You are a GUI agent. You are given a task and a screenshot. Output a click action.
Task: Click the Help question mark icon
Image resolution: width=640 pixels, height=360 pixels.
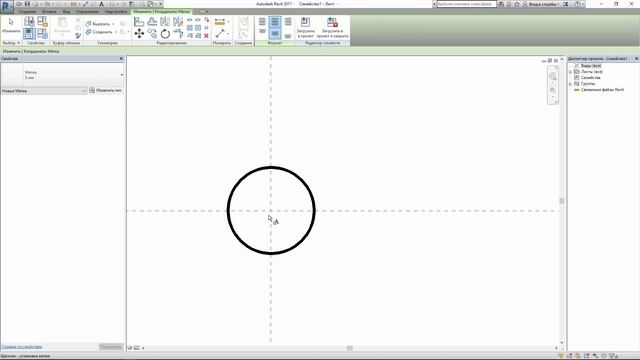pyautogui.click(x=577, y=4)
